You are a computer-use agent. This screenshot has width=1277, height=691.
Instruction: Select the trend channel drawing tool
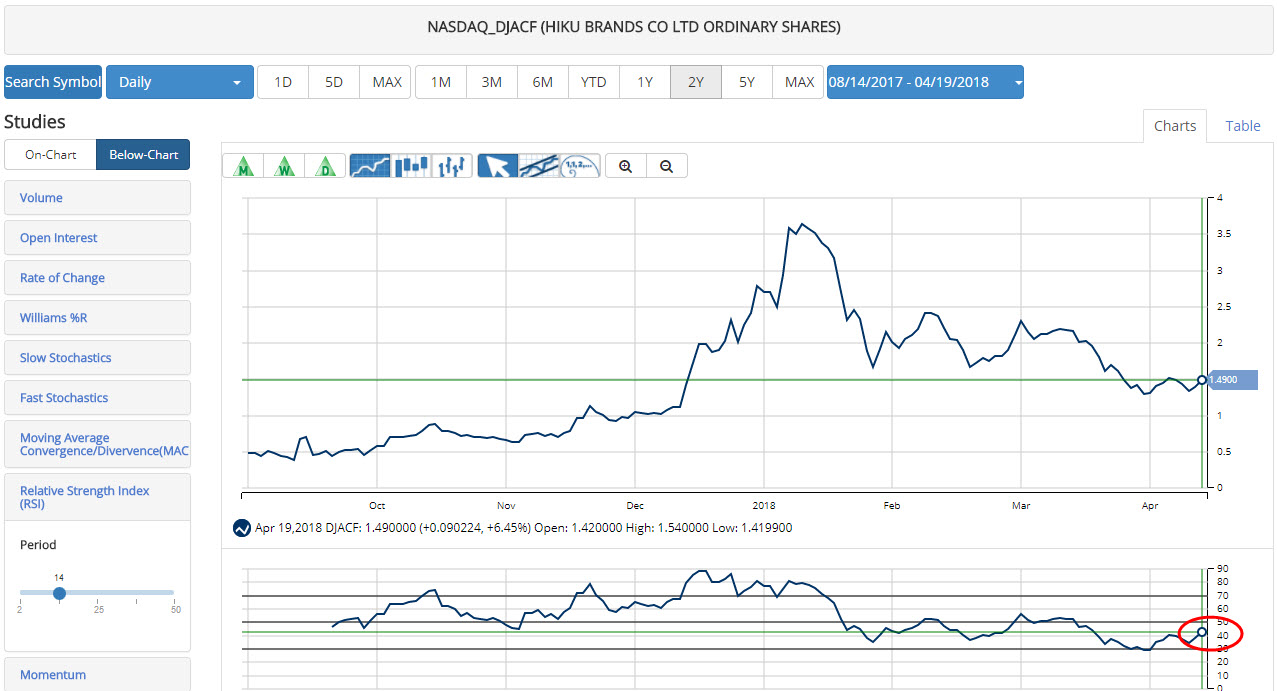(x=538, y=166)
